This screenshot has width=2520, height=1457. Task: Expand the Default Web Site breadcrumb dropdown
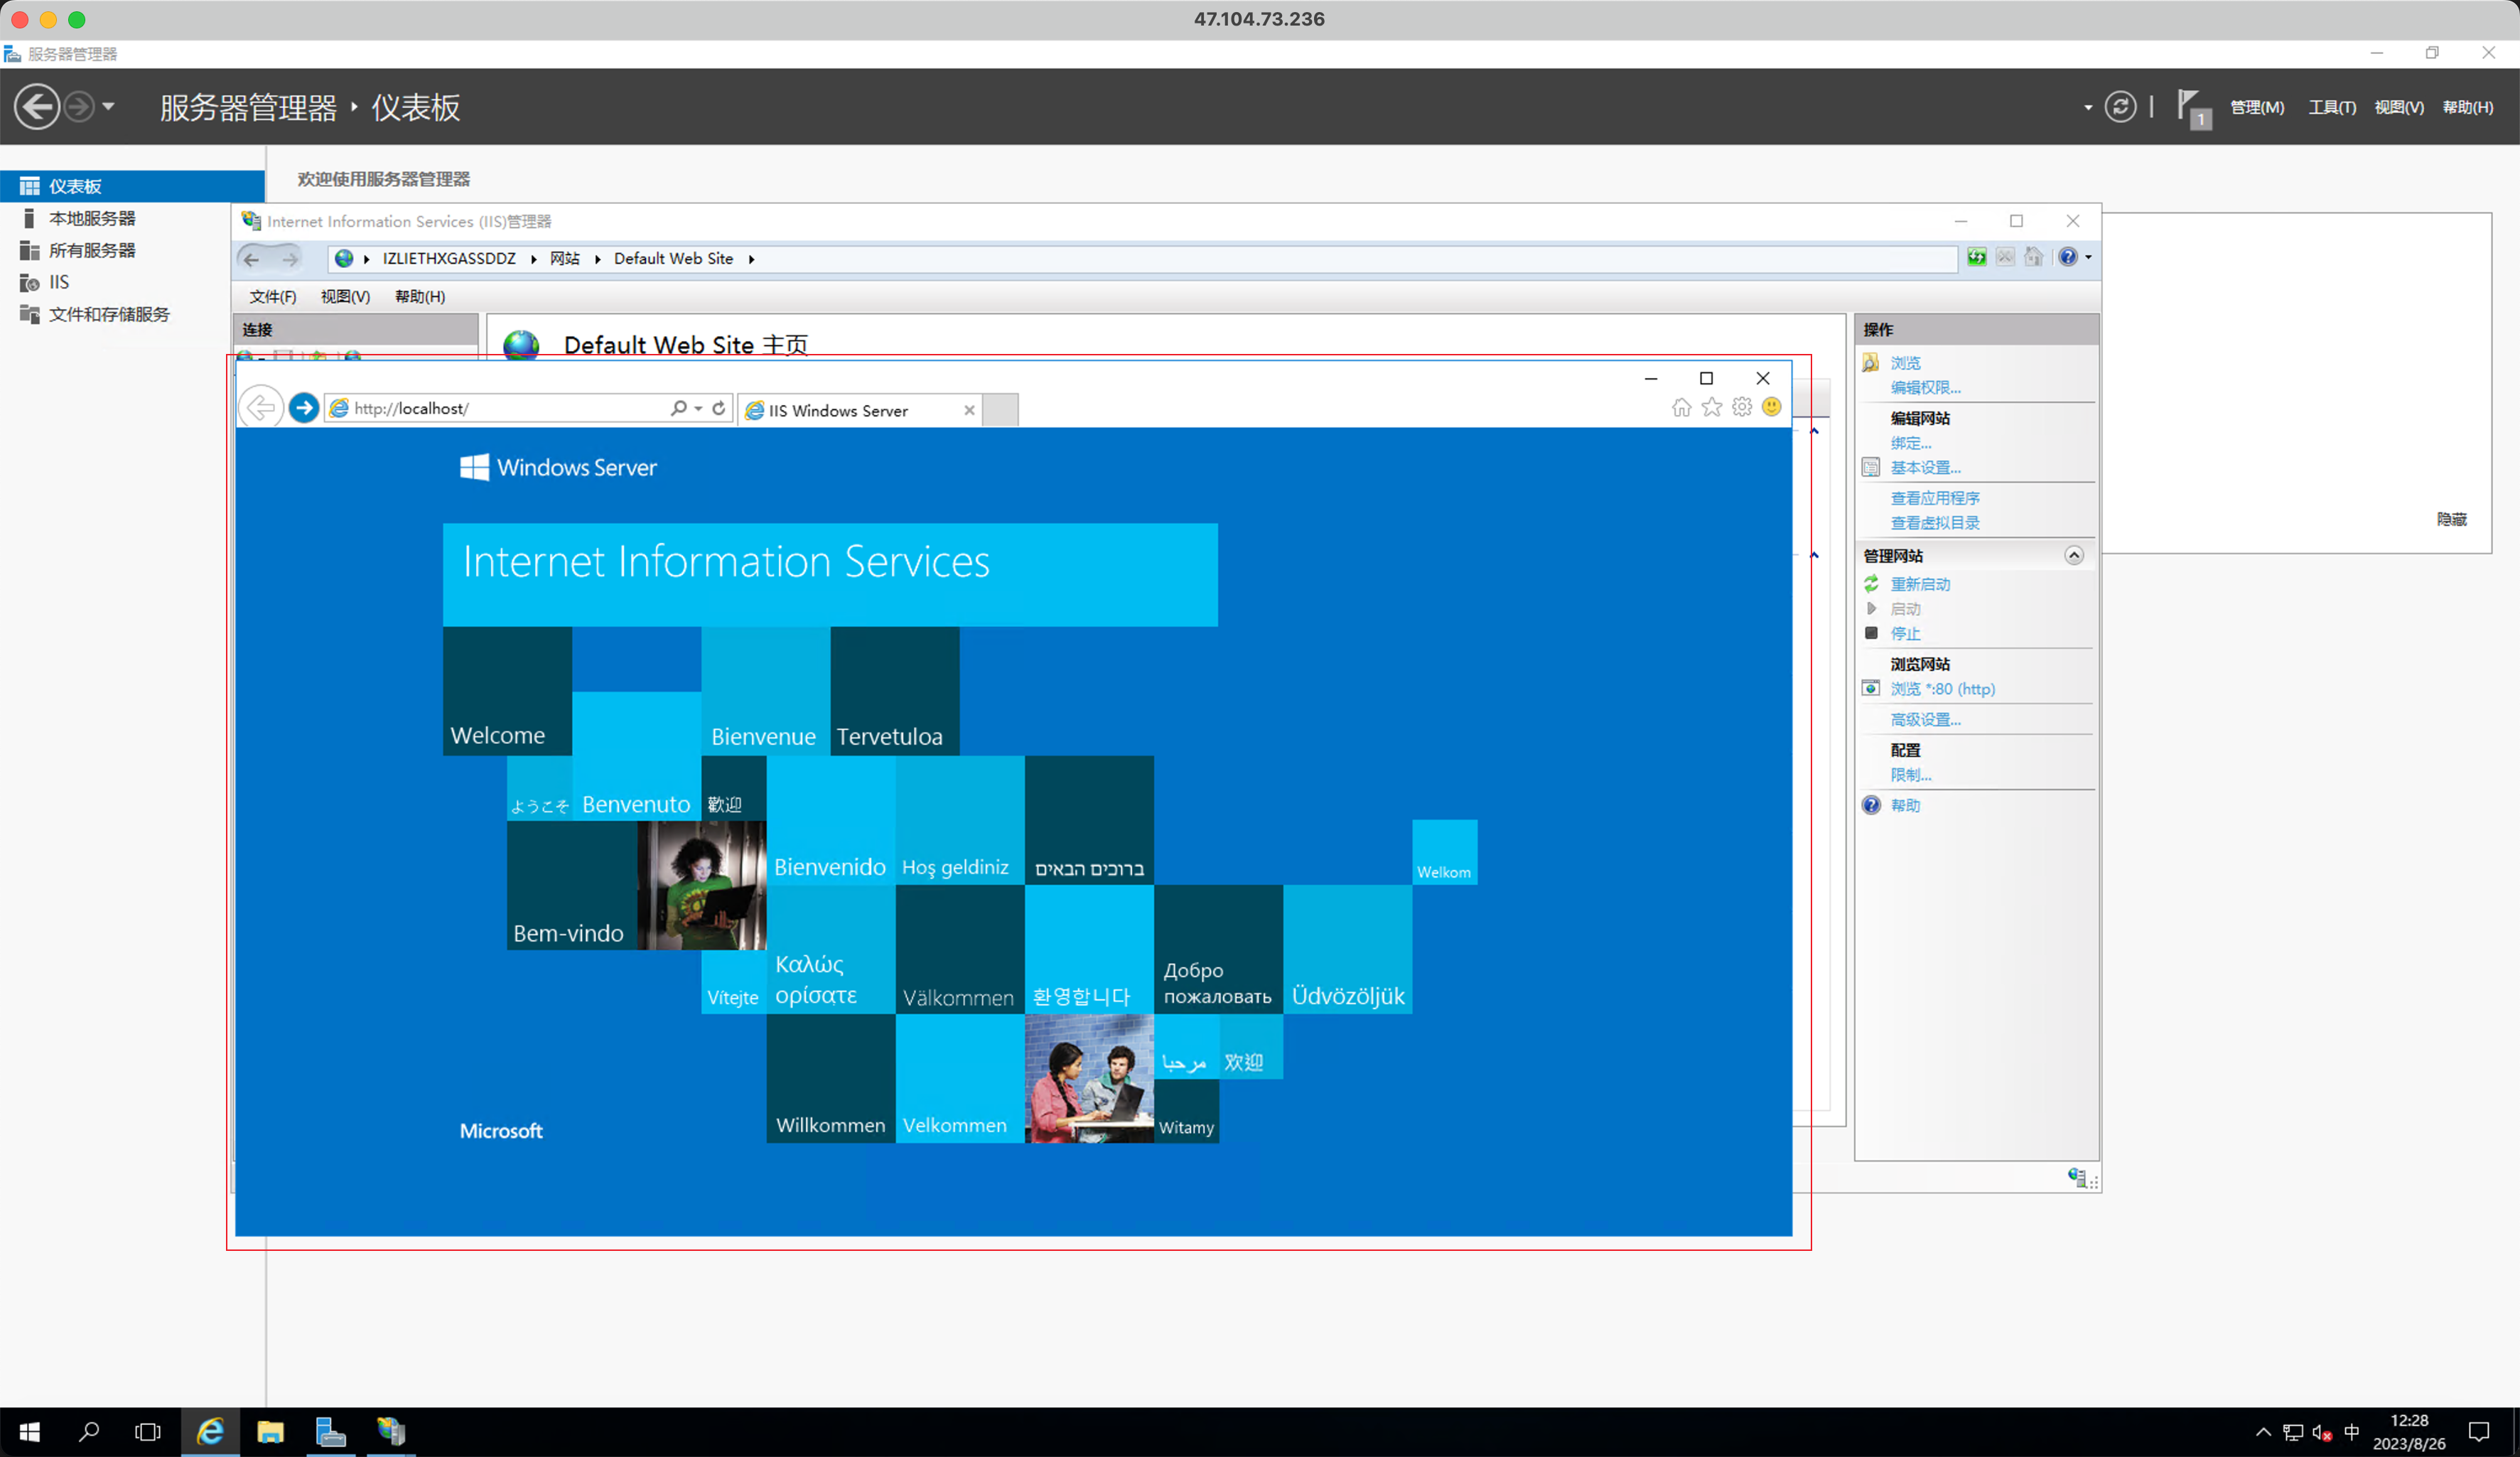pyautogui.click(x=753, y=258)
